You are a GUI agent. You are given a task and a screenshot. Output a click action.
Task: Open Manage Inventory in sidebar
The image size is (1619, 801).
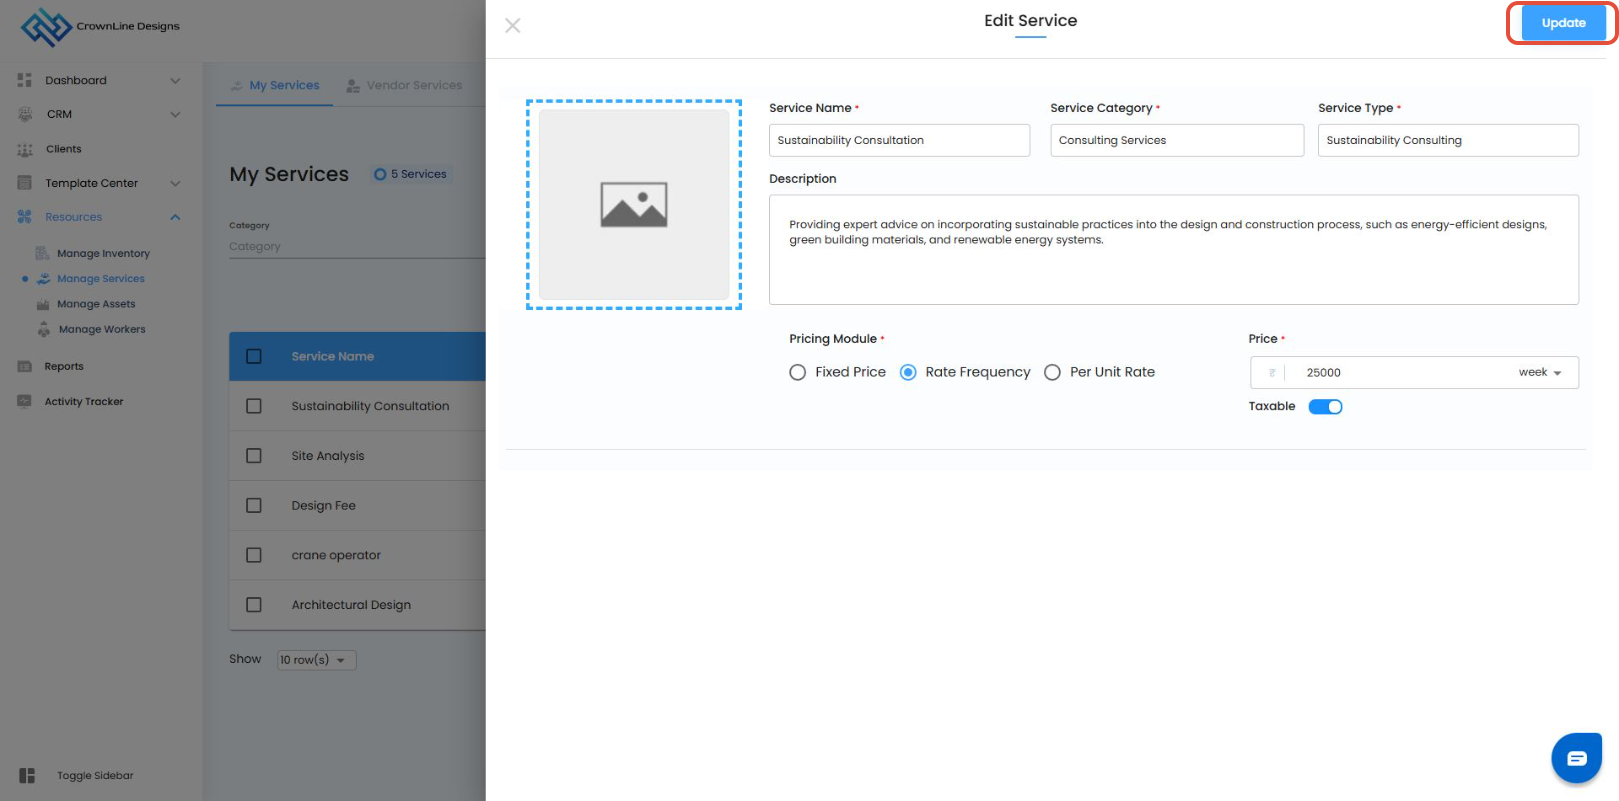point(103,254)
